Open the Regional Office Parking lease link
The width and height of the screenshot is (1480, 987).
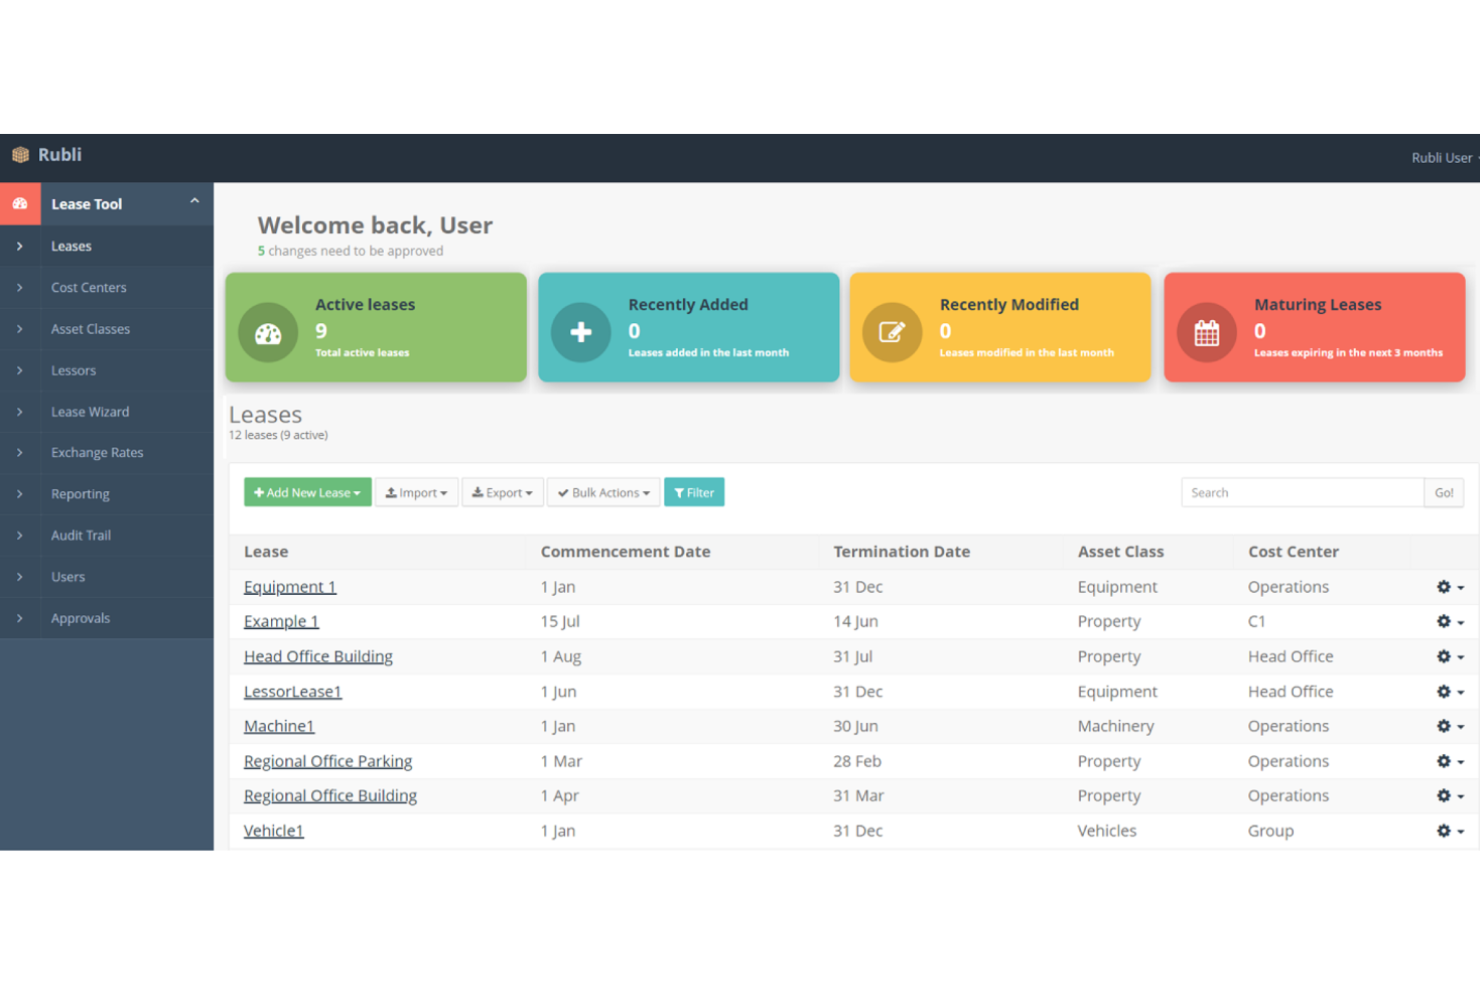328,761
